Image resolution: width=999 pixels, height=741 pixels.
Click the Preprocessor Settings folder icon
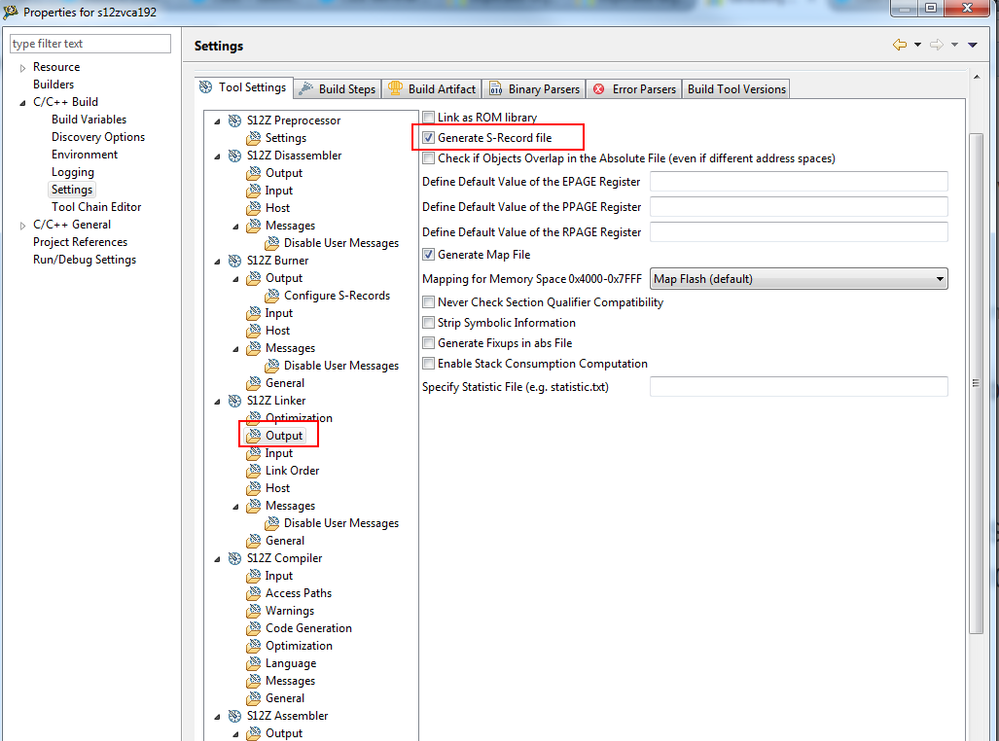[254, 138]
